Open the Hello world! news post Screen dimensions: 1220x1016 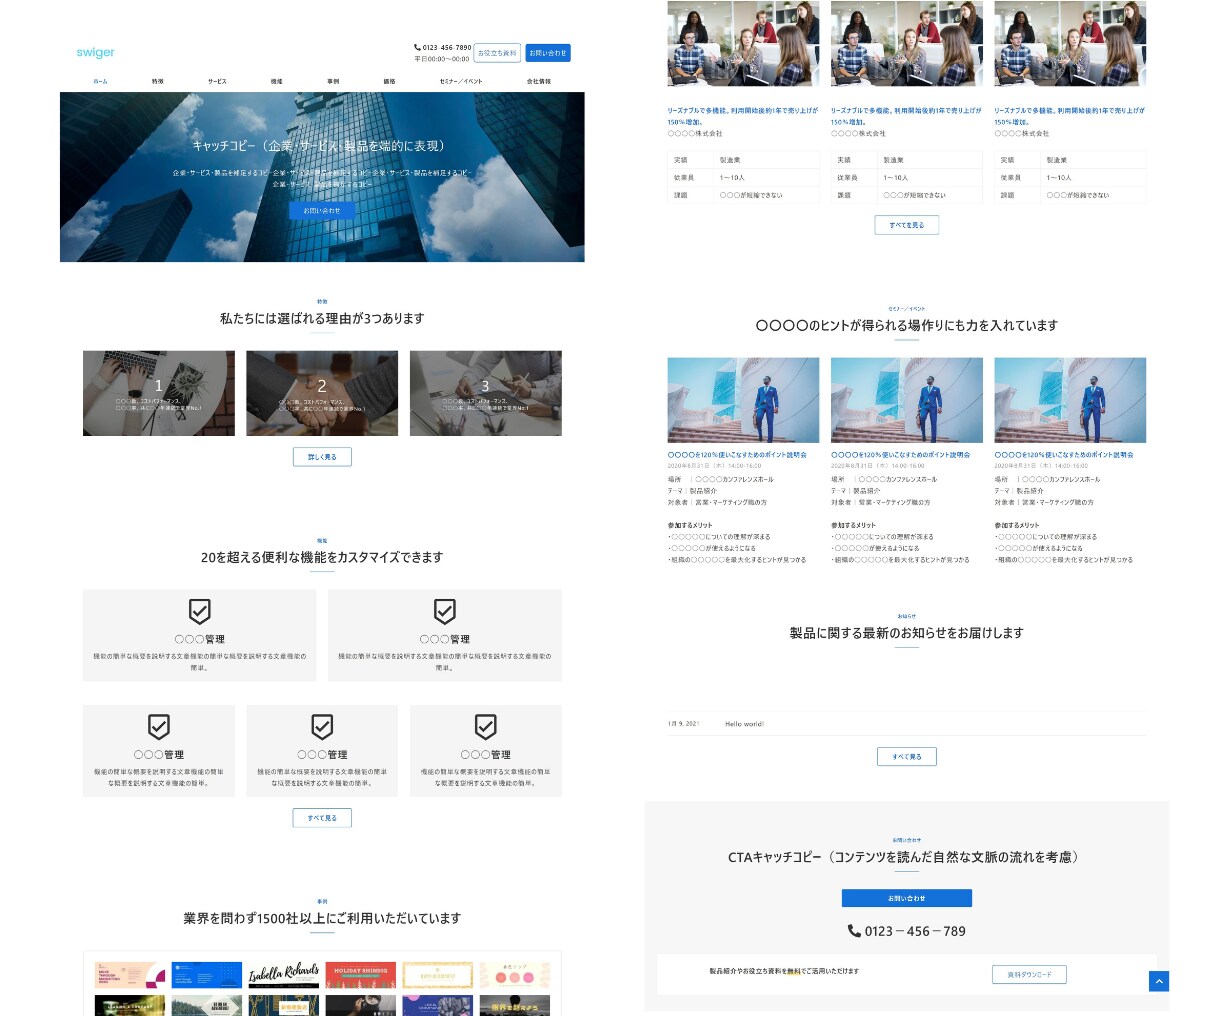744,724
